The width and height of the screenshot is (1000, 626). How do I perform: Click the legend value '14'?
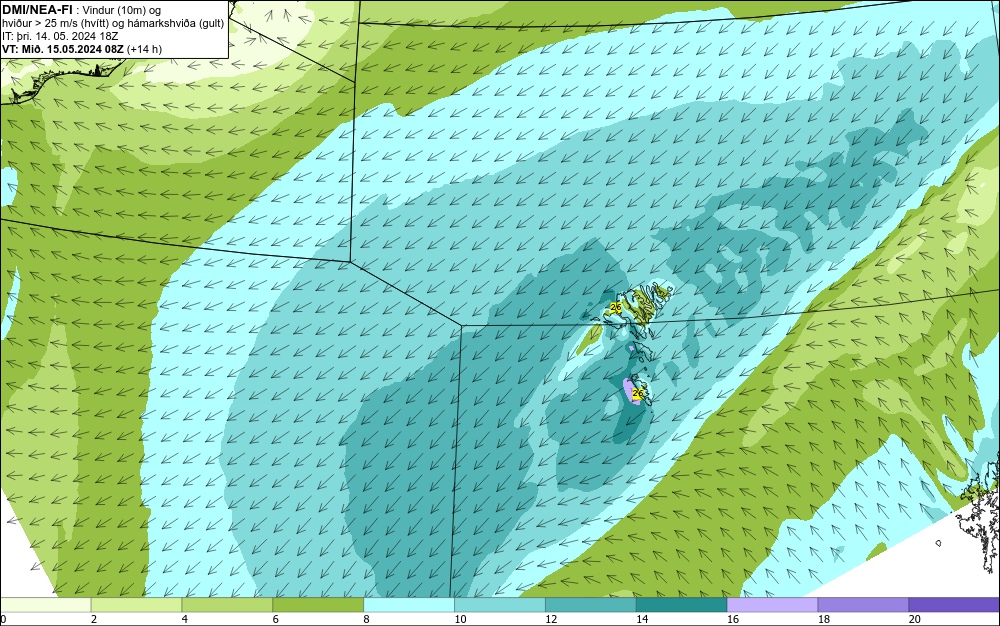click(642, 619)
